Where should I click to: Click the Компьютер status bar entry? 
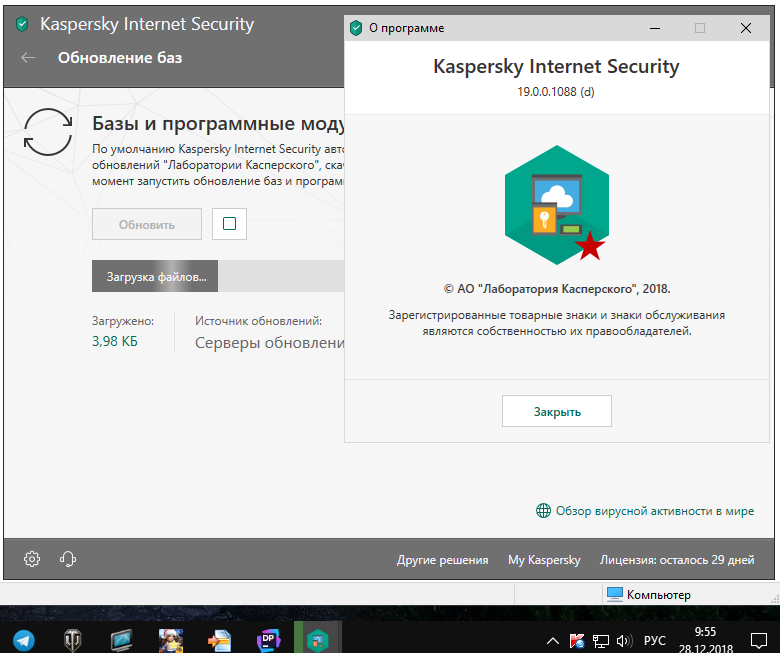(649, 595)
